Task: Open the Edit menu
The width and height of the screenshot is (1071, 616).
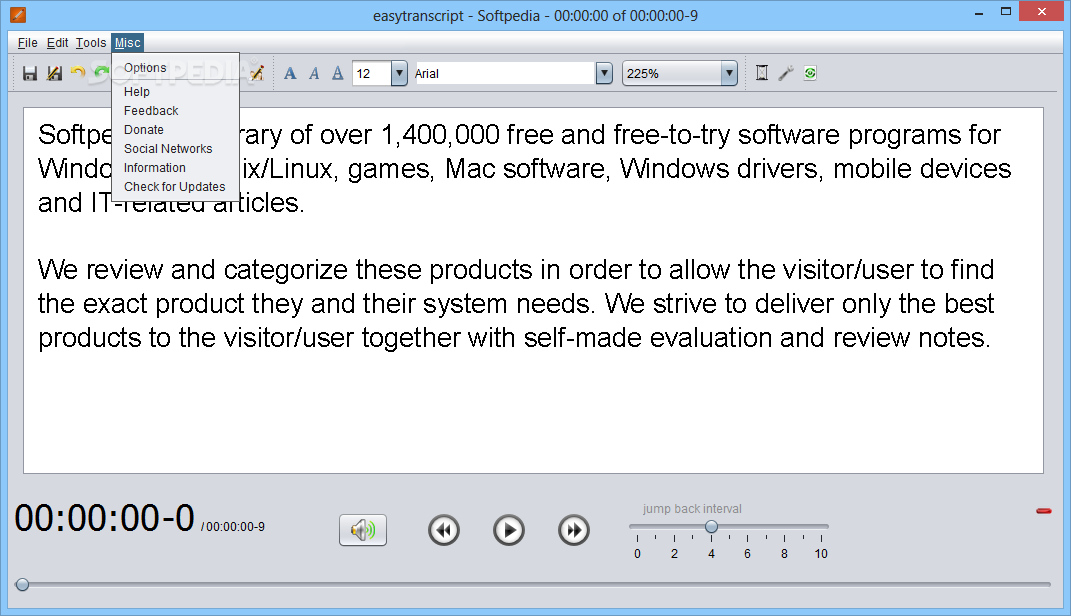Action: 57,43
